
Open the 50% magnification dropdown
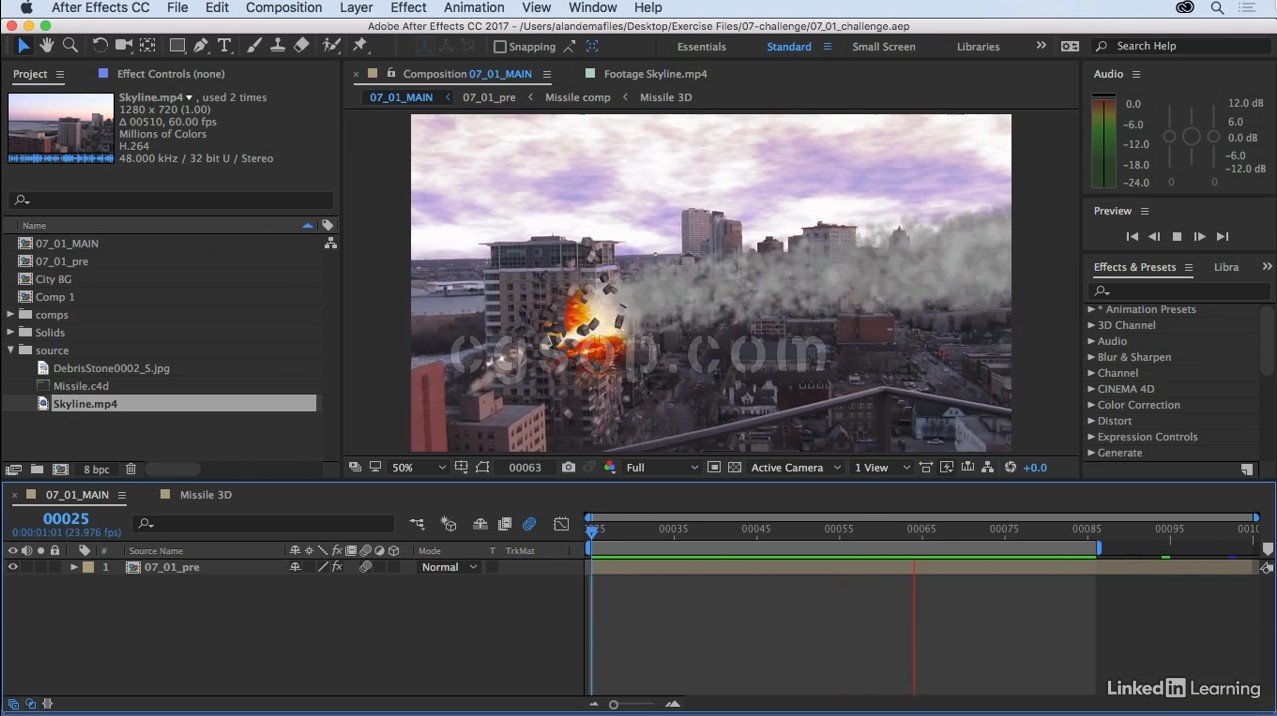tap(418, 467)
